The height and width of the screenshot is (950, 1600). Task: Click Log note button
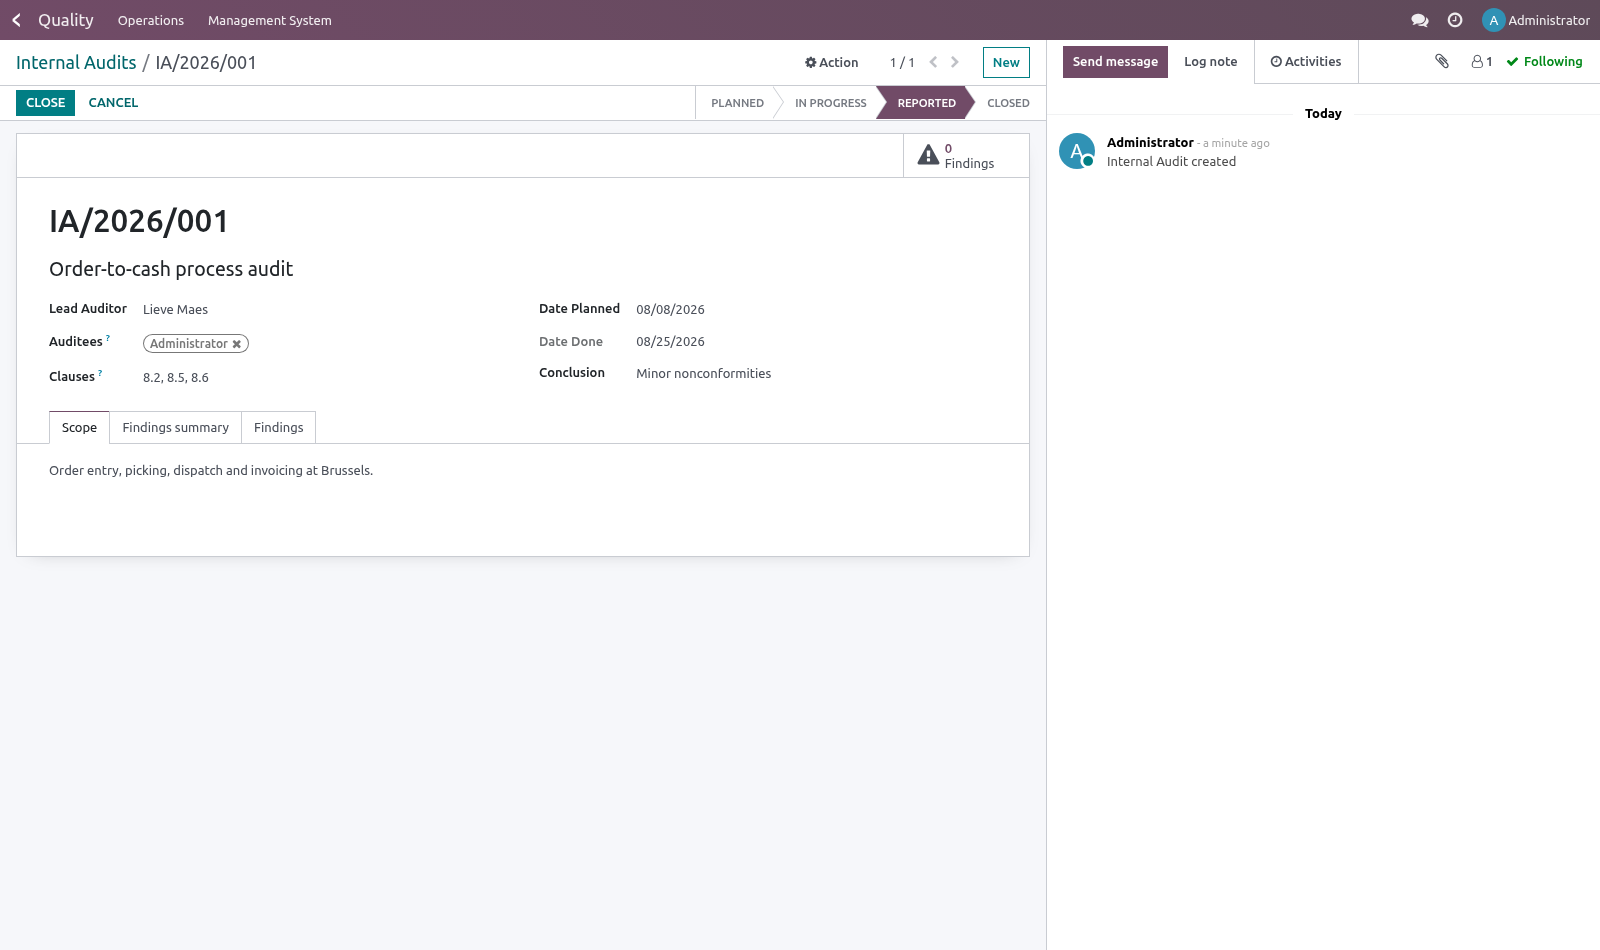[1210, 62]
